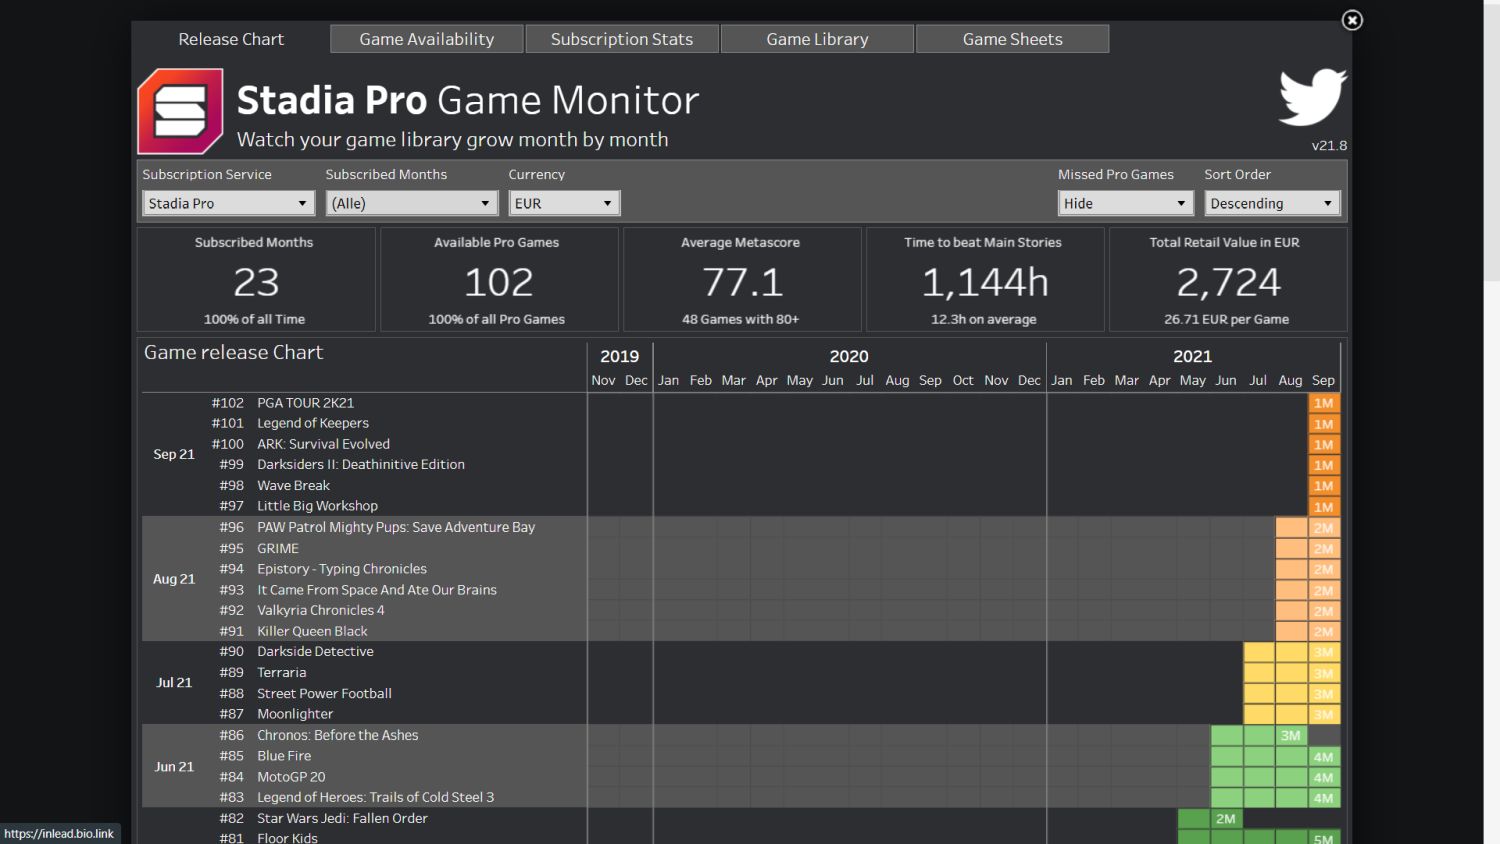
Task: Go to the Game Library tab
Action: pyautogui.click(x=817, y=39)
